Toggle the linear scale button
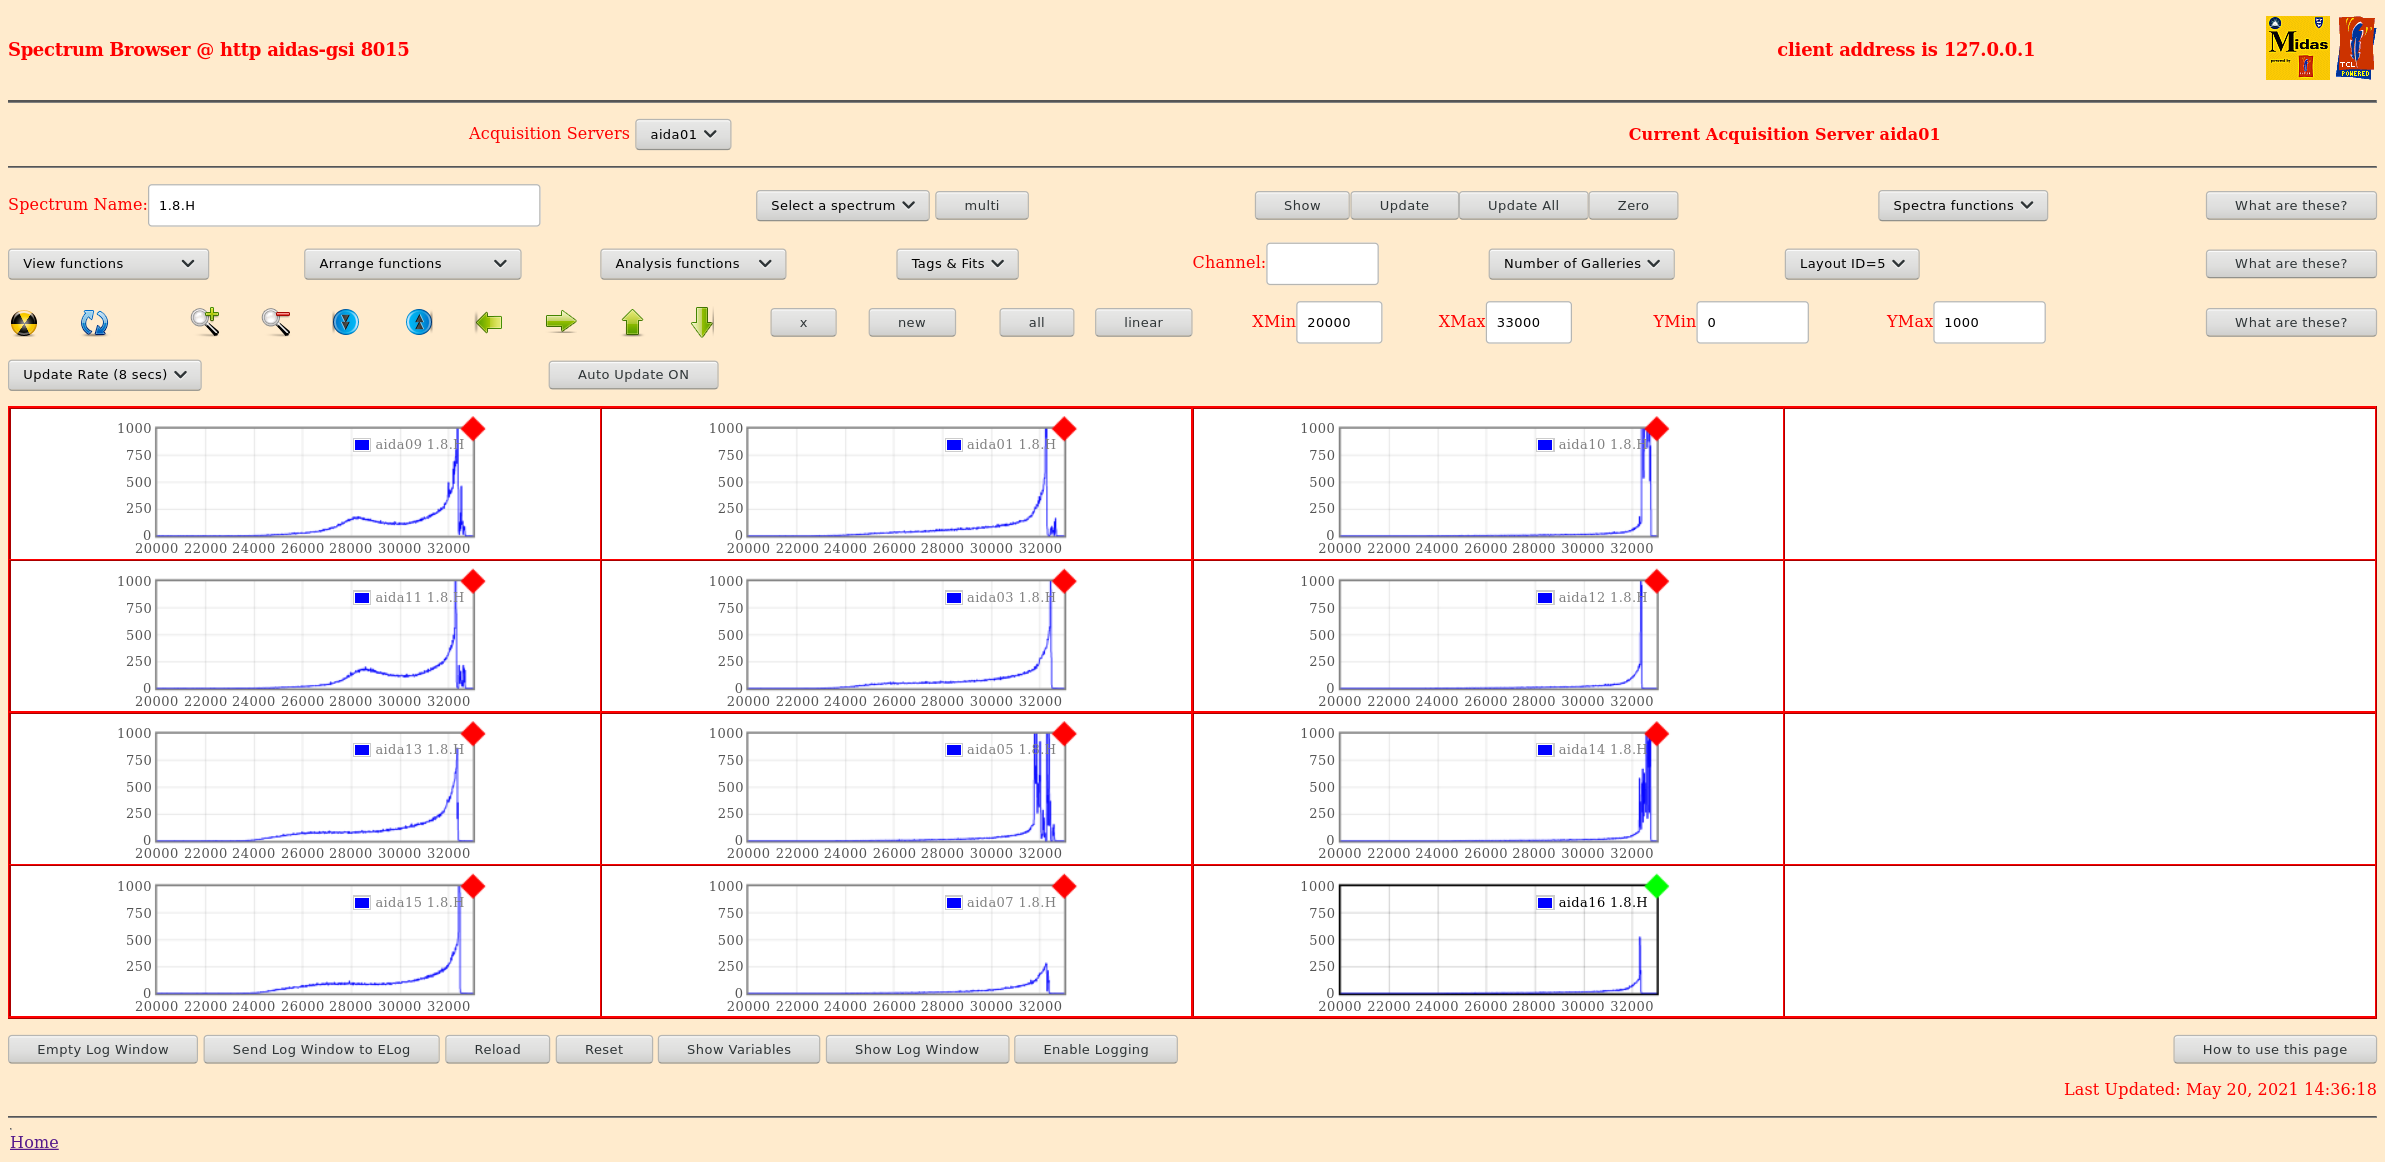 [x=1143, y=323]
